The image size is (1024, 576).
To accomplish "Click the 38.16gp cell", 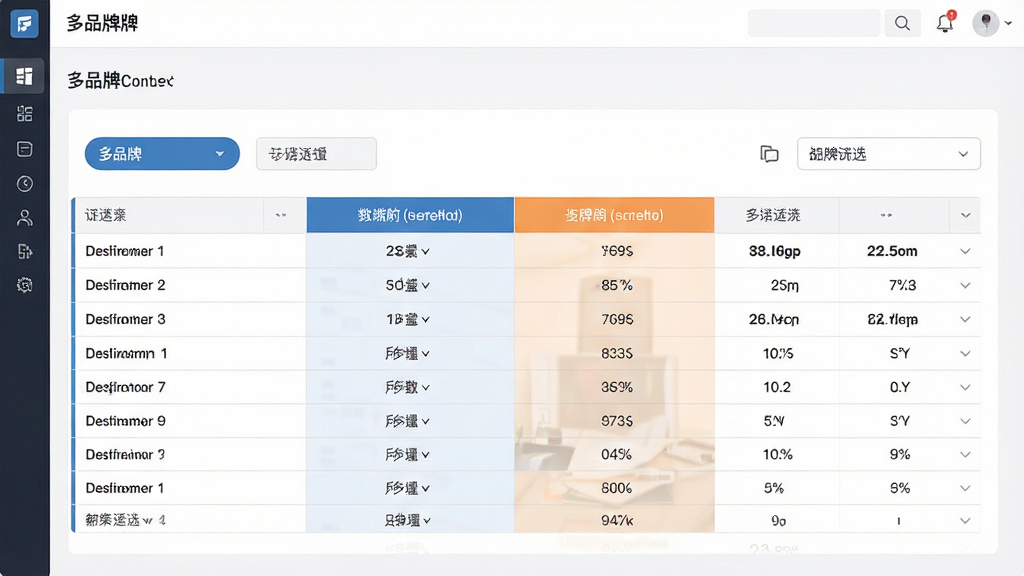I will click(775, 251).
